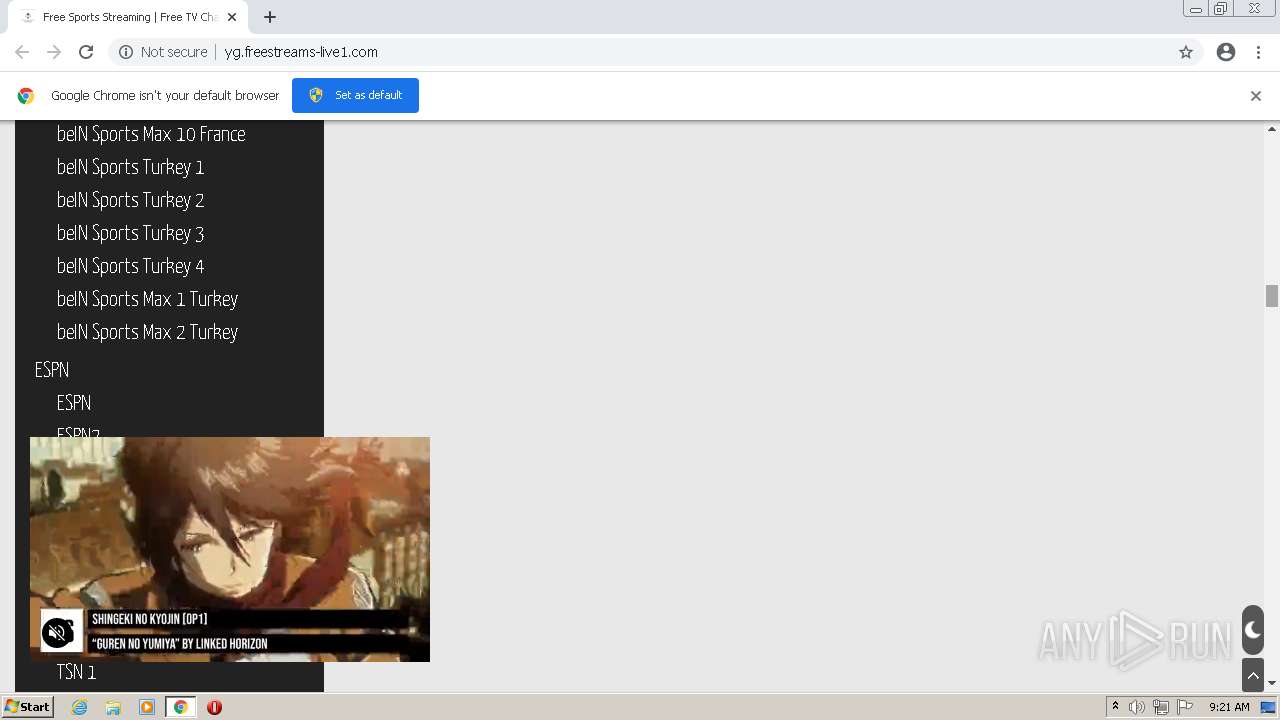Screen dimensions: 1280x720
Task: Open the TSN 1 channel
Action: pyautogui.click(x=76, y=672)
